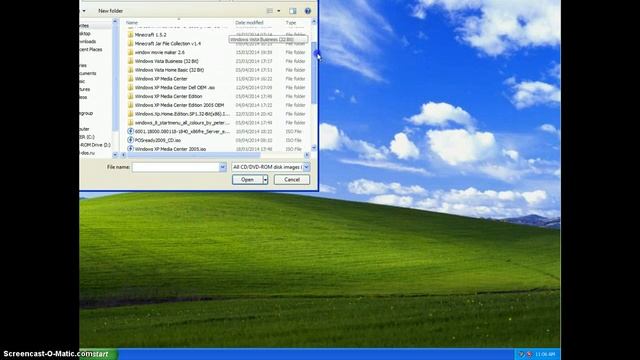Click folder icon of window movie maker 2.6

pyautogui.click(x=131, y=52)
